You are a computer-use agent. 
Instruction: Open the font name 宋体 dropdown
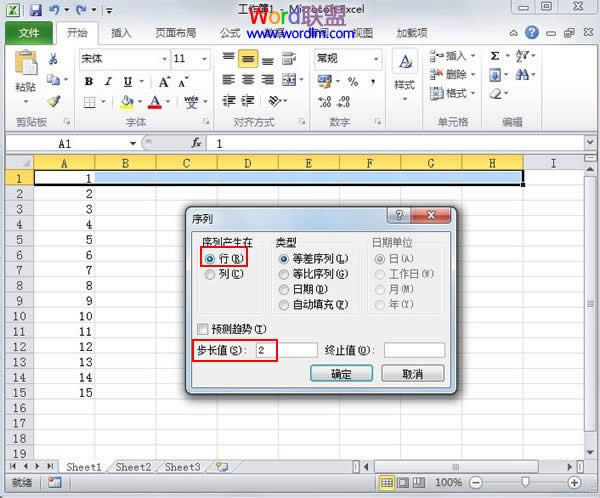(164, 59)
